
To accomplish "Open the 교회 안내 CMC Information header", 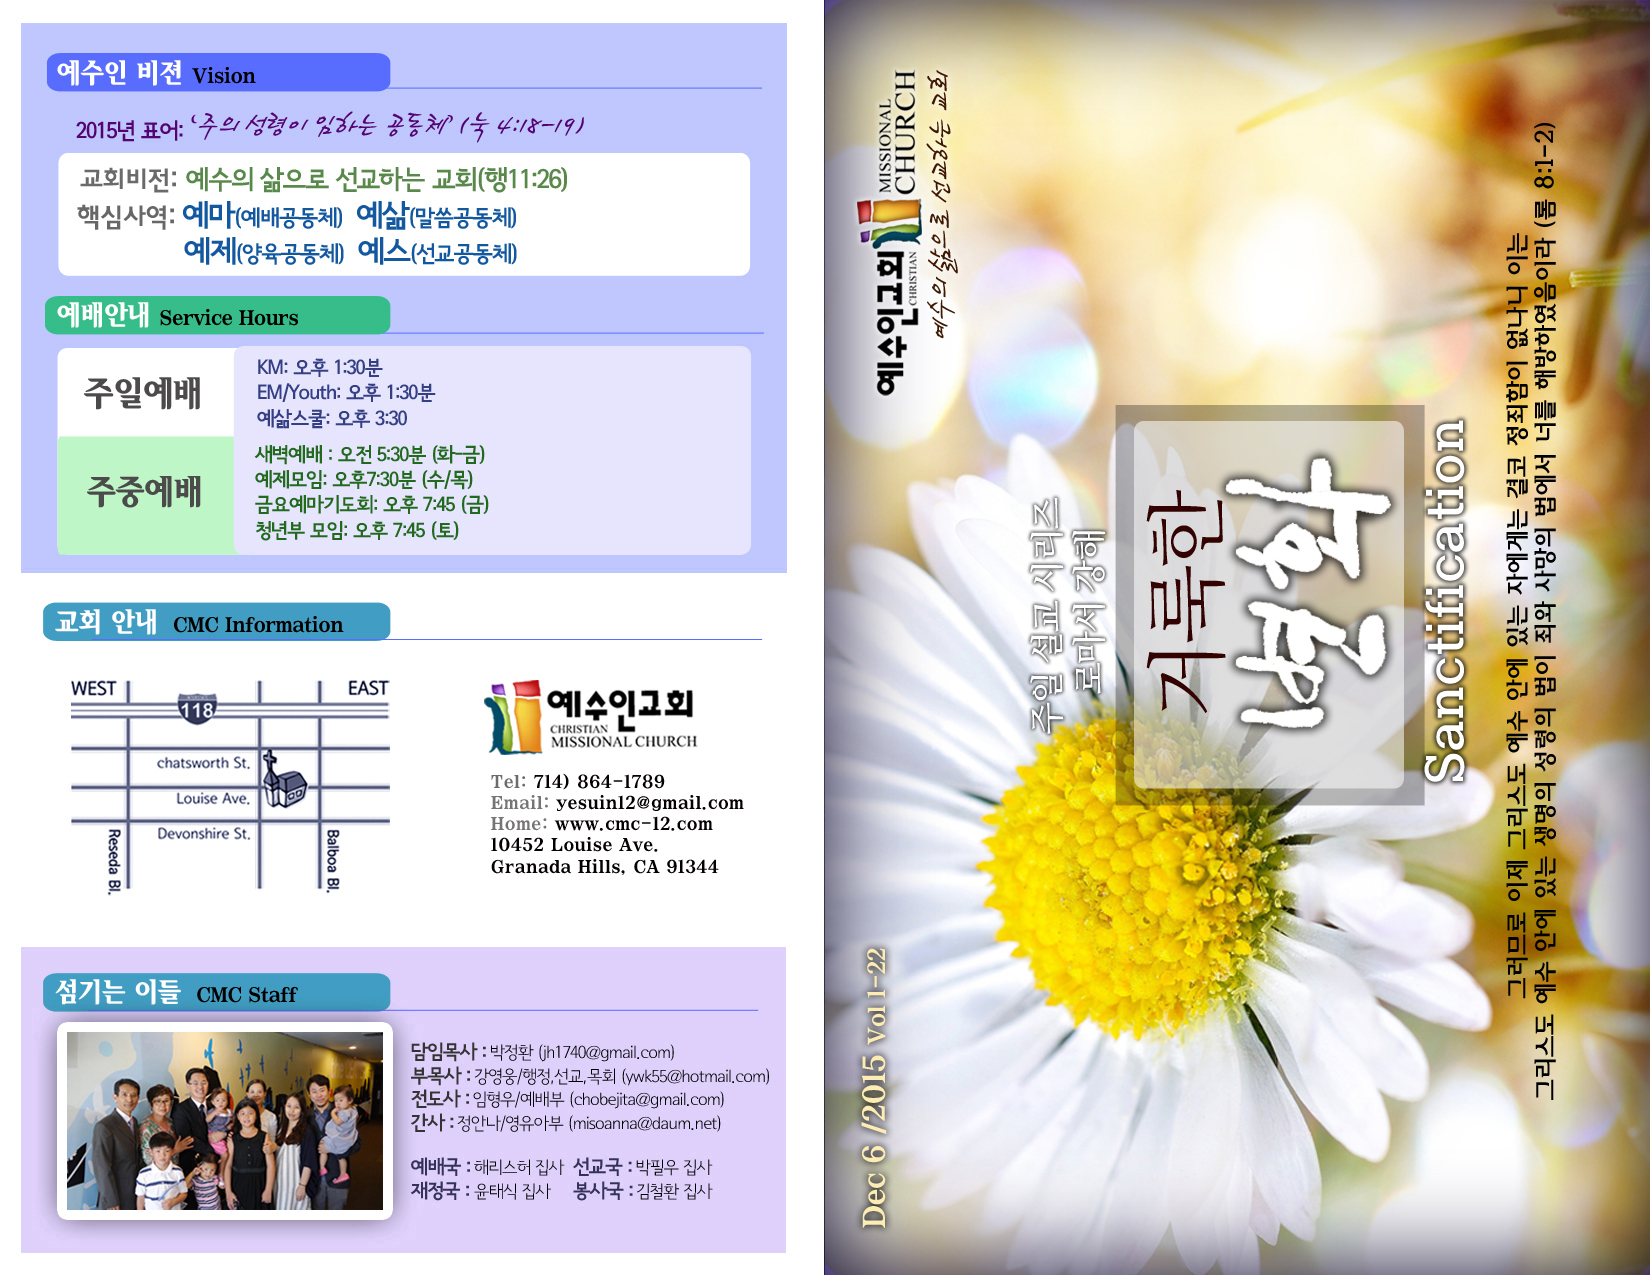I will tap(215, 622).
